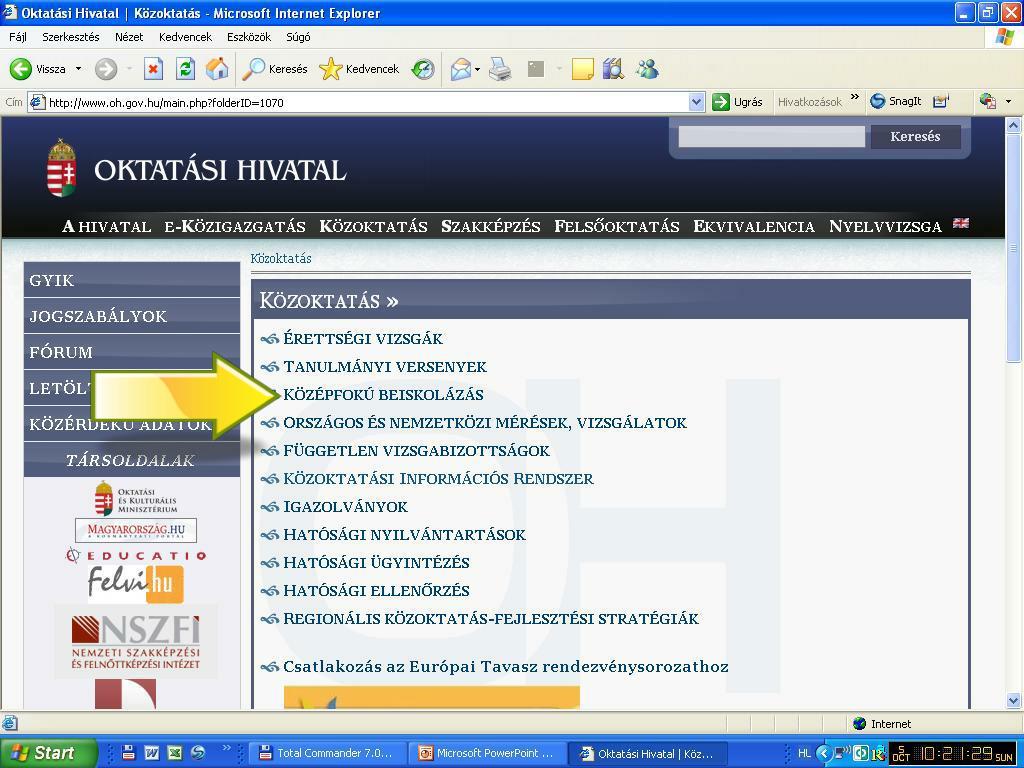Open the Felsőoktatás navigation tab
1024x768 pixels.
pos(616,227)
